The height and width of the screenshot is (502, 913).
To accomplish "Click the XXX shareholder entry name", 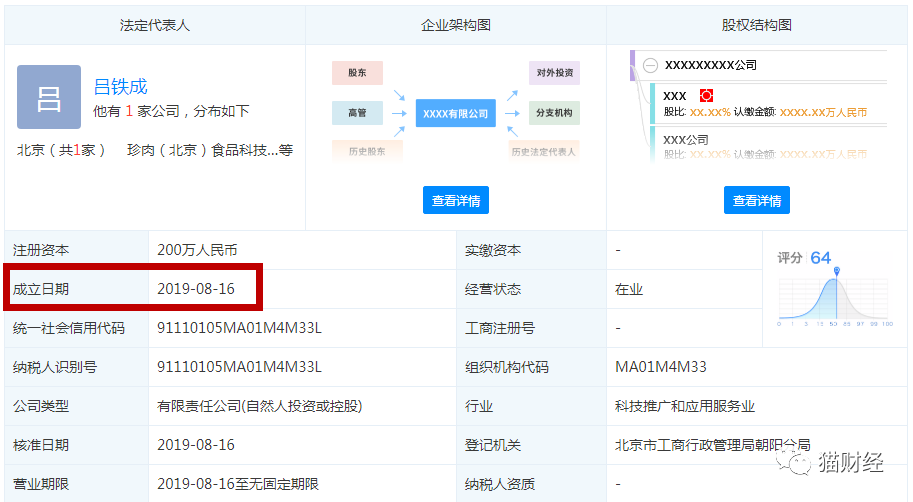I will coord(675,96).
